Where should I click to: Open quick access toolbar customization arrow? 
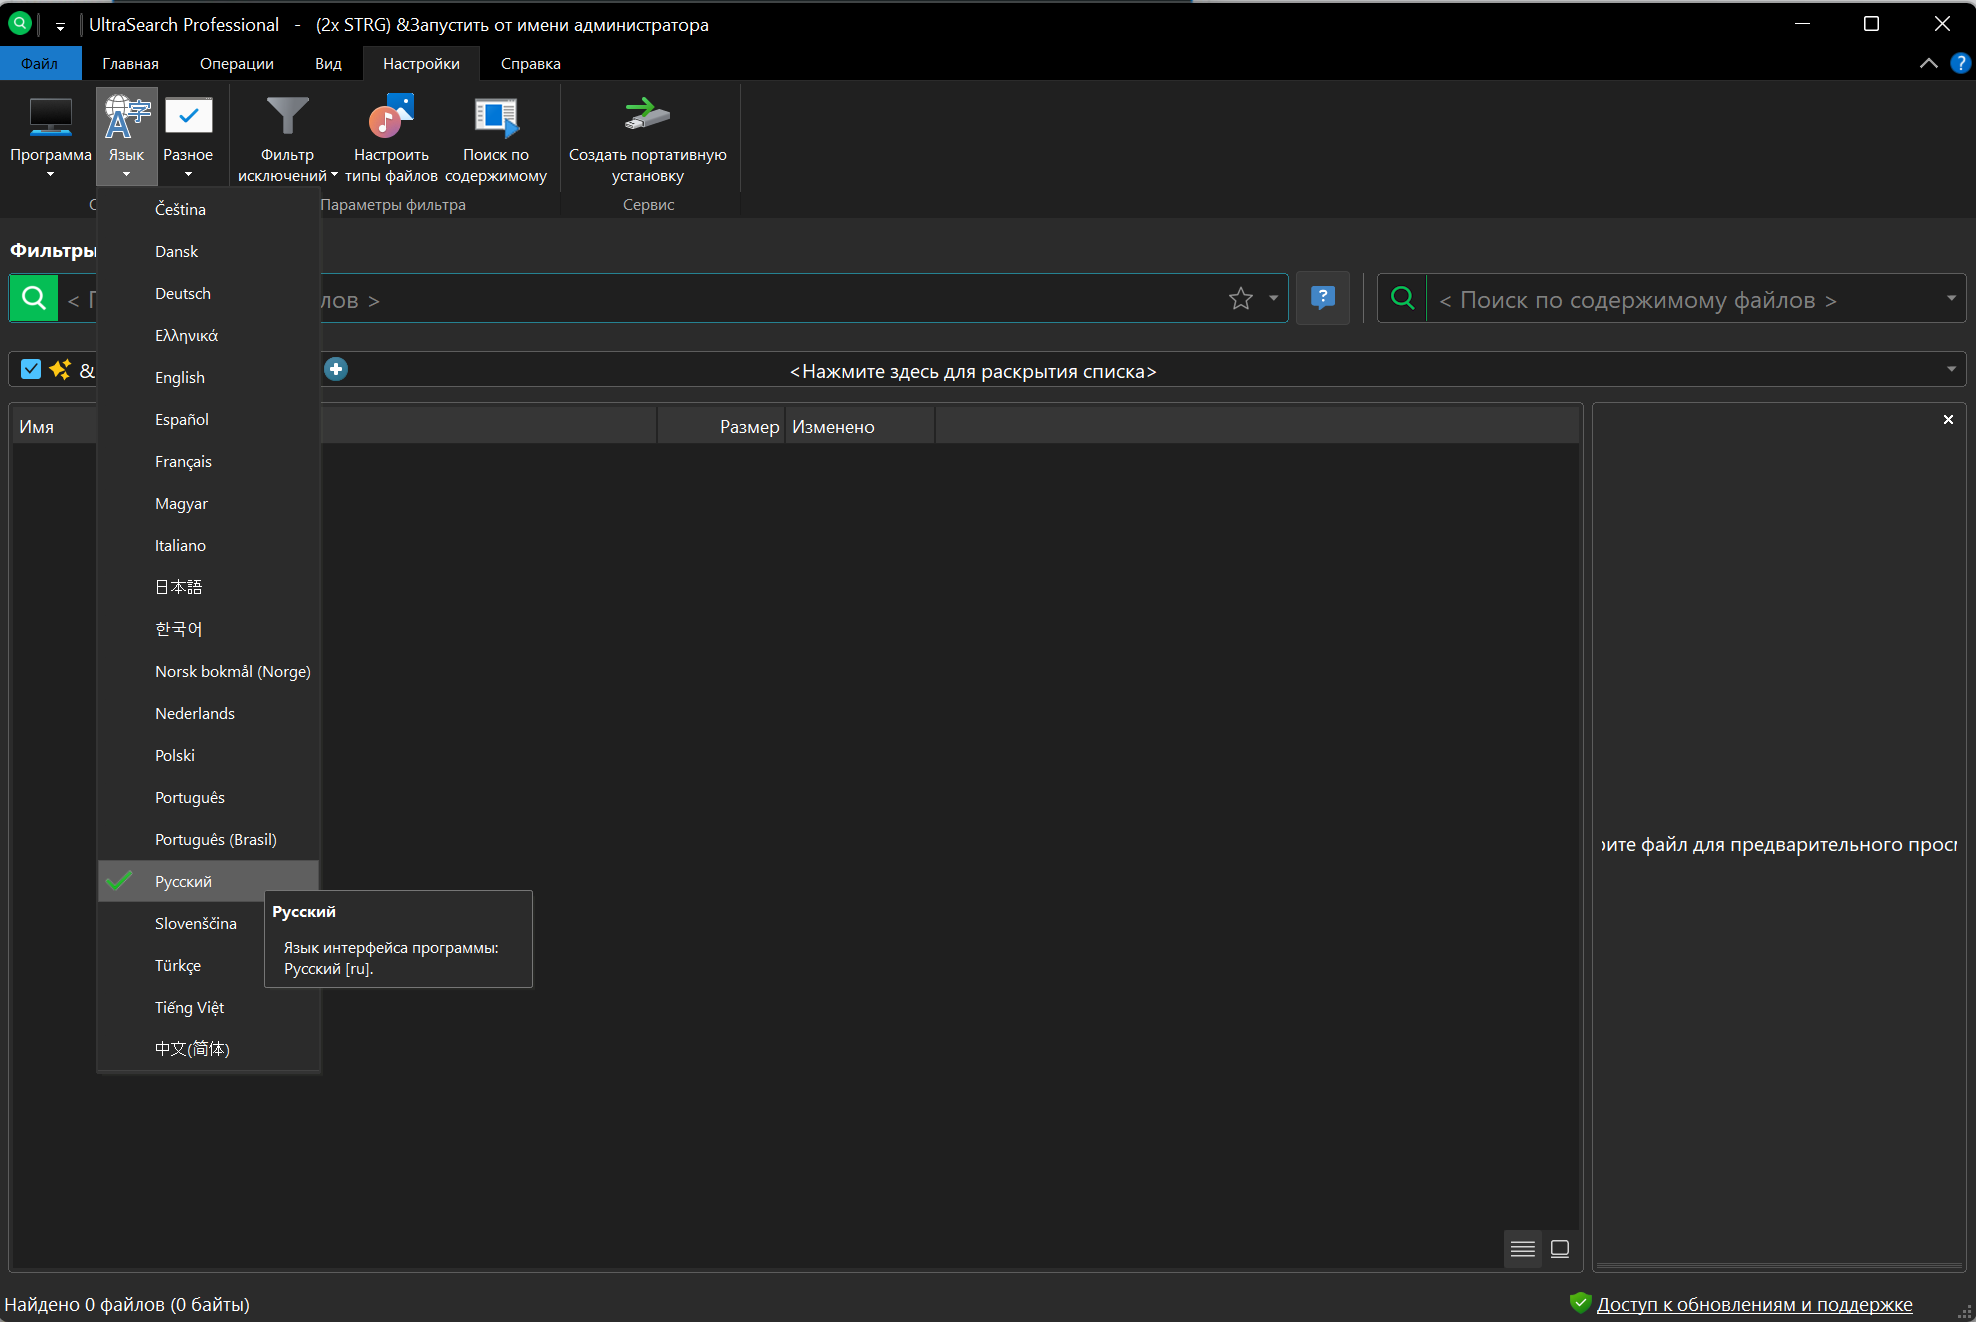pyautogui.click(x=60, y=26)
